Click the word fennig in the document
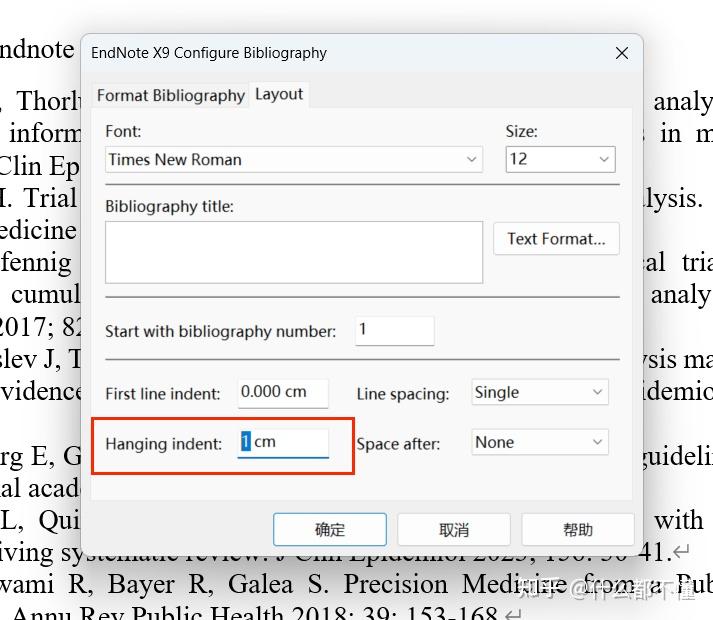 36,264
